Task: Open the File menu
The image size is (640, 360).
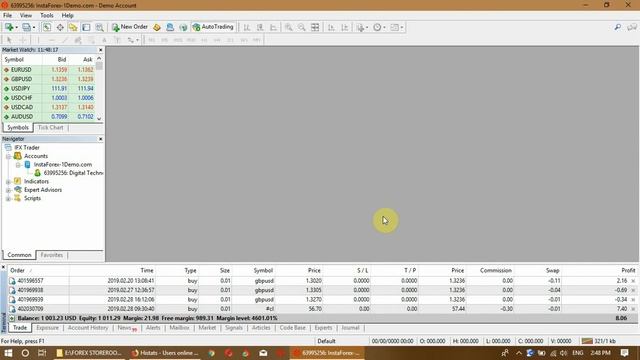Action: pos(7,16)
